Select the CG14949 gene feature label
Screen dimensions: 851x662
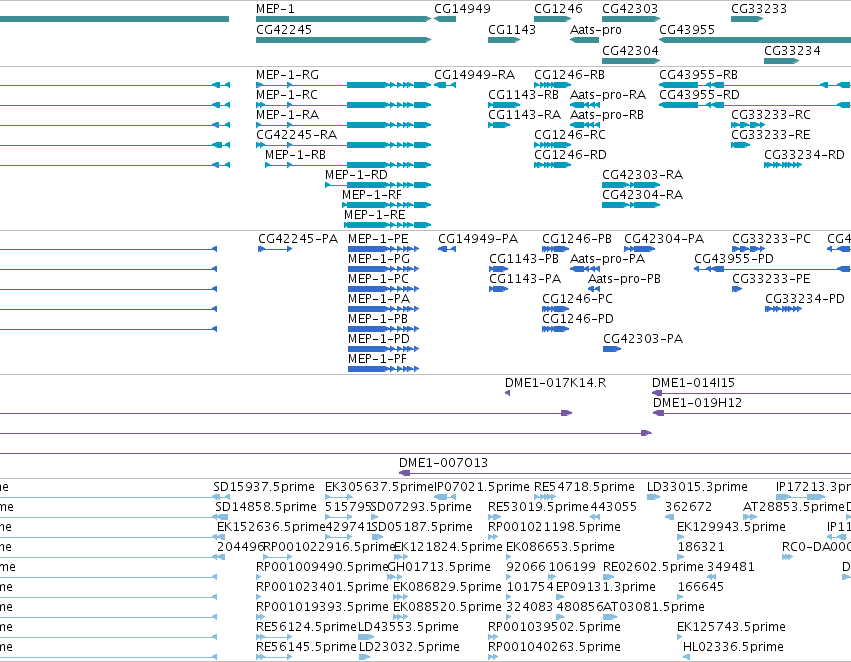[462, 9]
